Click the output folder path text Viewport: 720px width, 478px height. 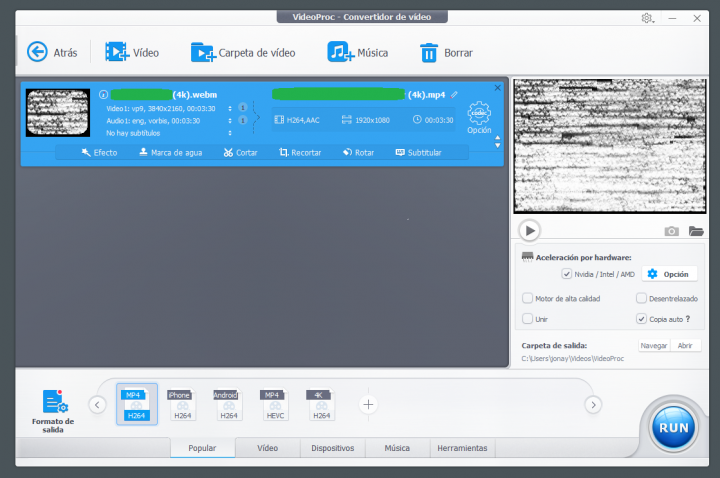point(573,359)
